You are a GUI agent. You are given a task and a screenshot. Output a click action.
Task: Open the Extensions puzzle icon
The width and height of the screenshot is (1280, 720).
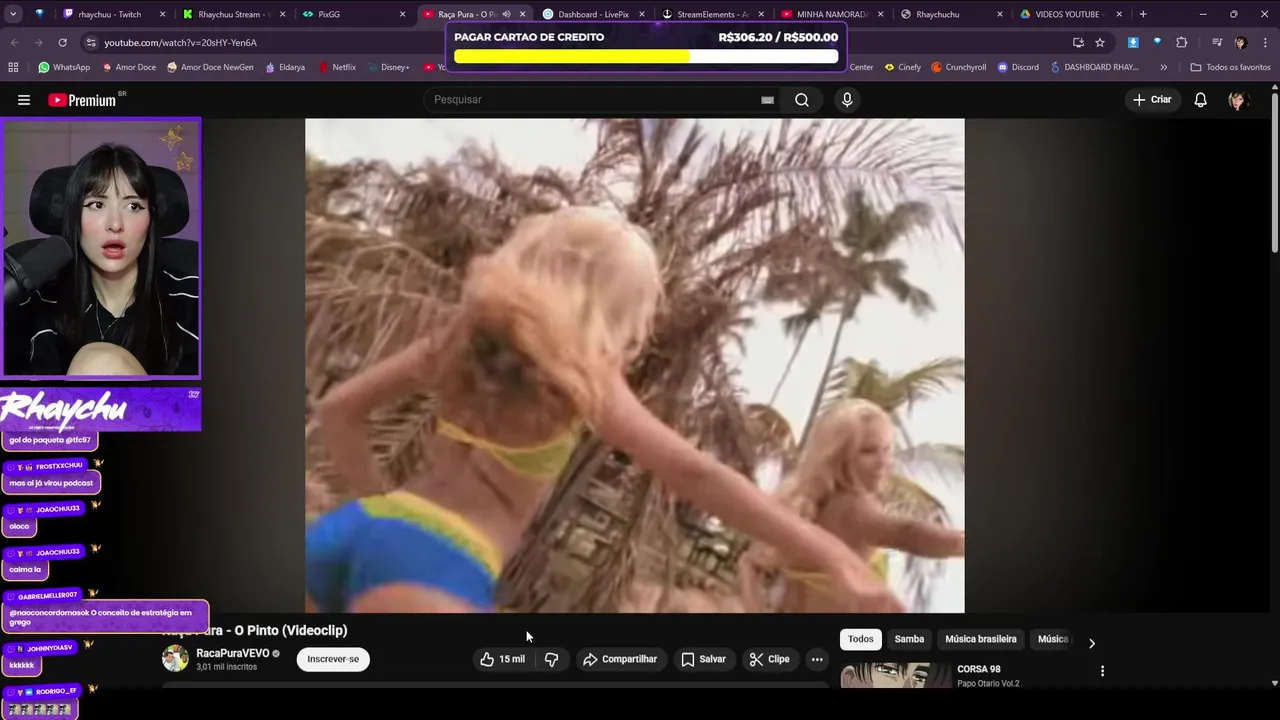point(1181,42)
